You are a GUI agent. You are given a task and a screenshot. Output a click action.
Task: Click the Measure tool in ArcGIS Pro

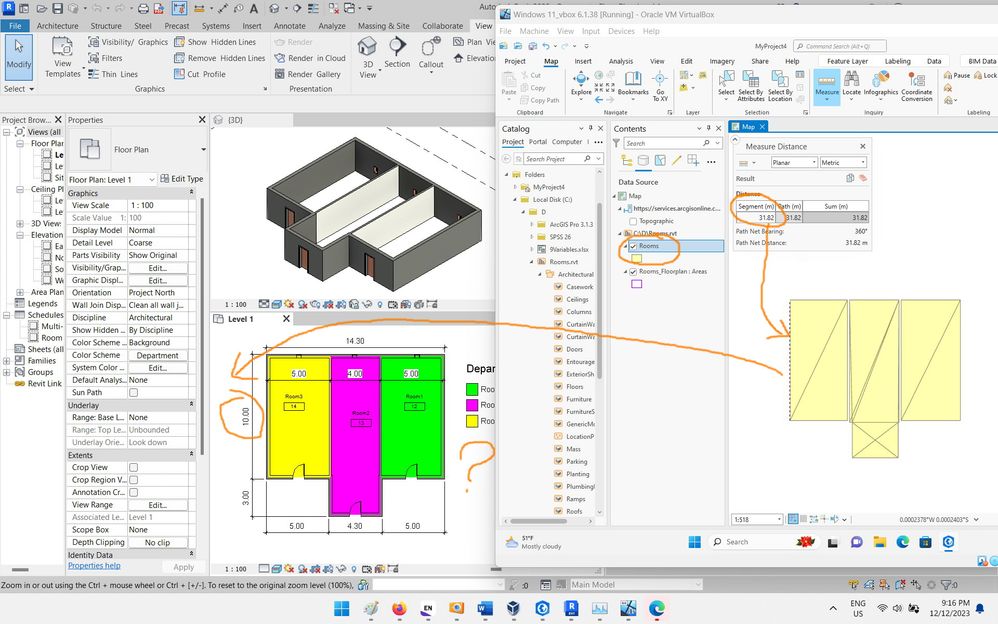[x=827, y=86]
